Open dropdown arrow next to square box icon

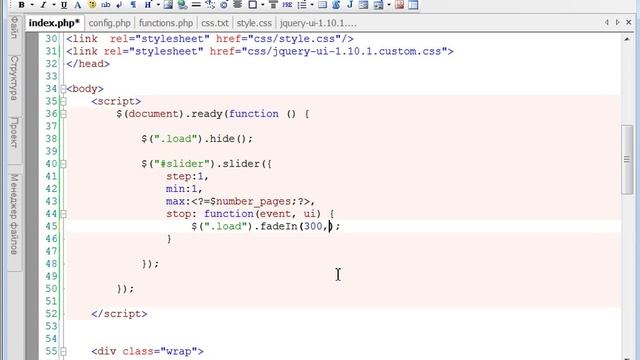coord(263,5)
